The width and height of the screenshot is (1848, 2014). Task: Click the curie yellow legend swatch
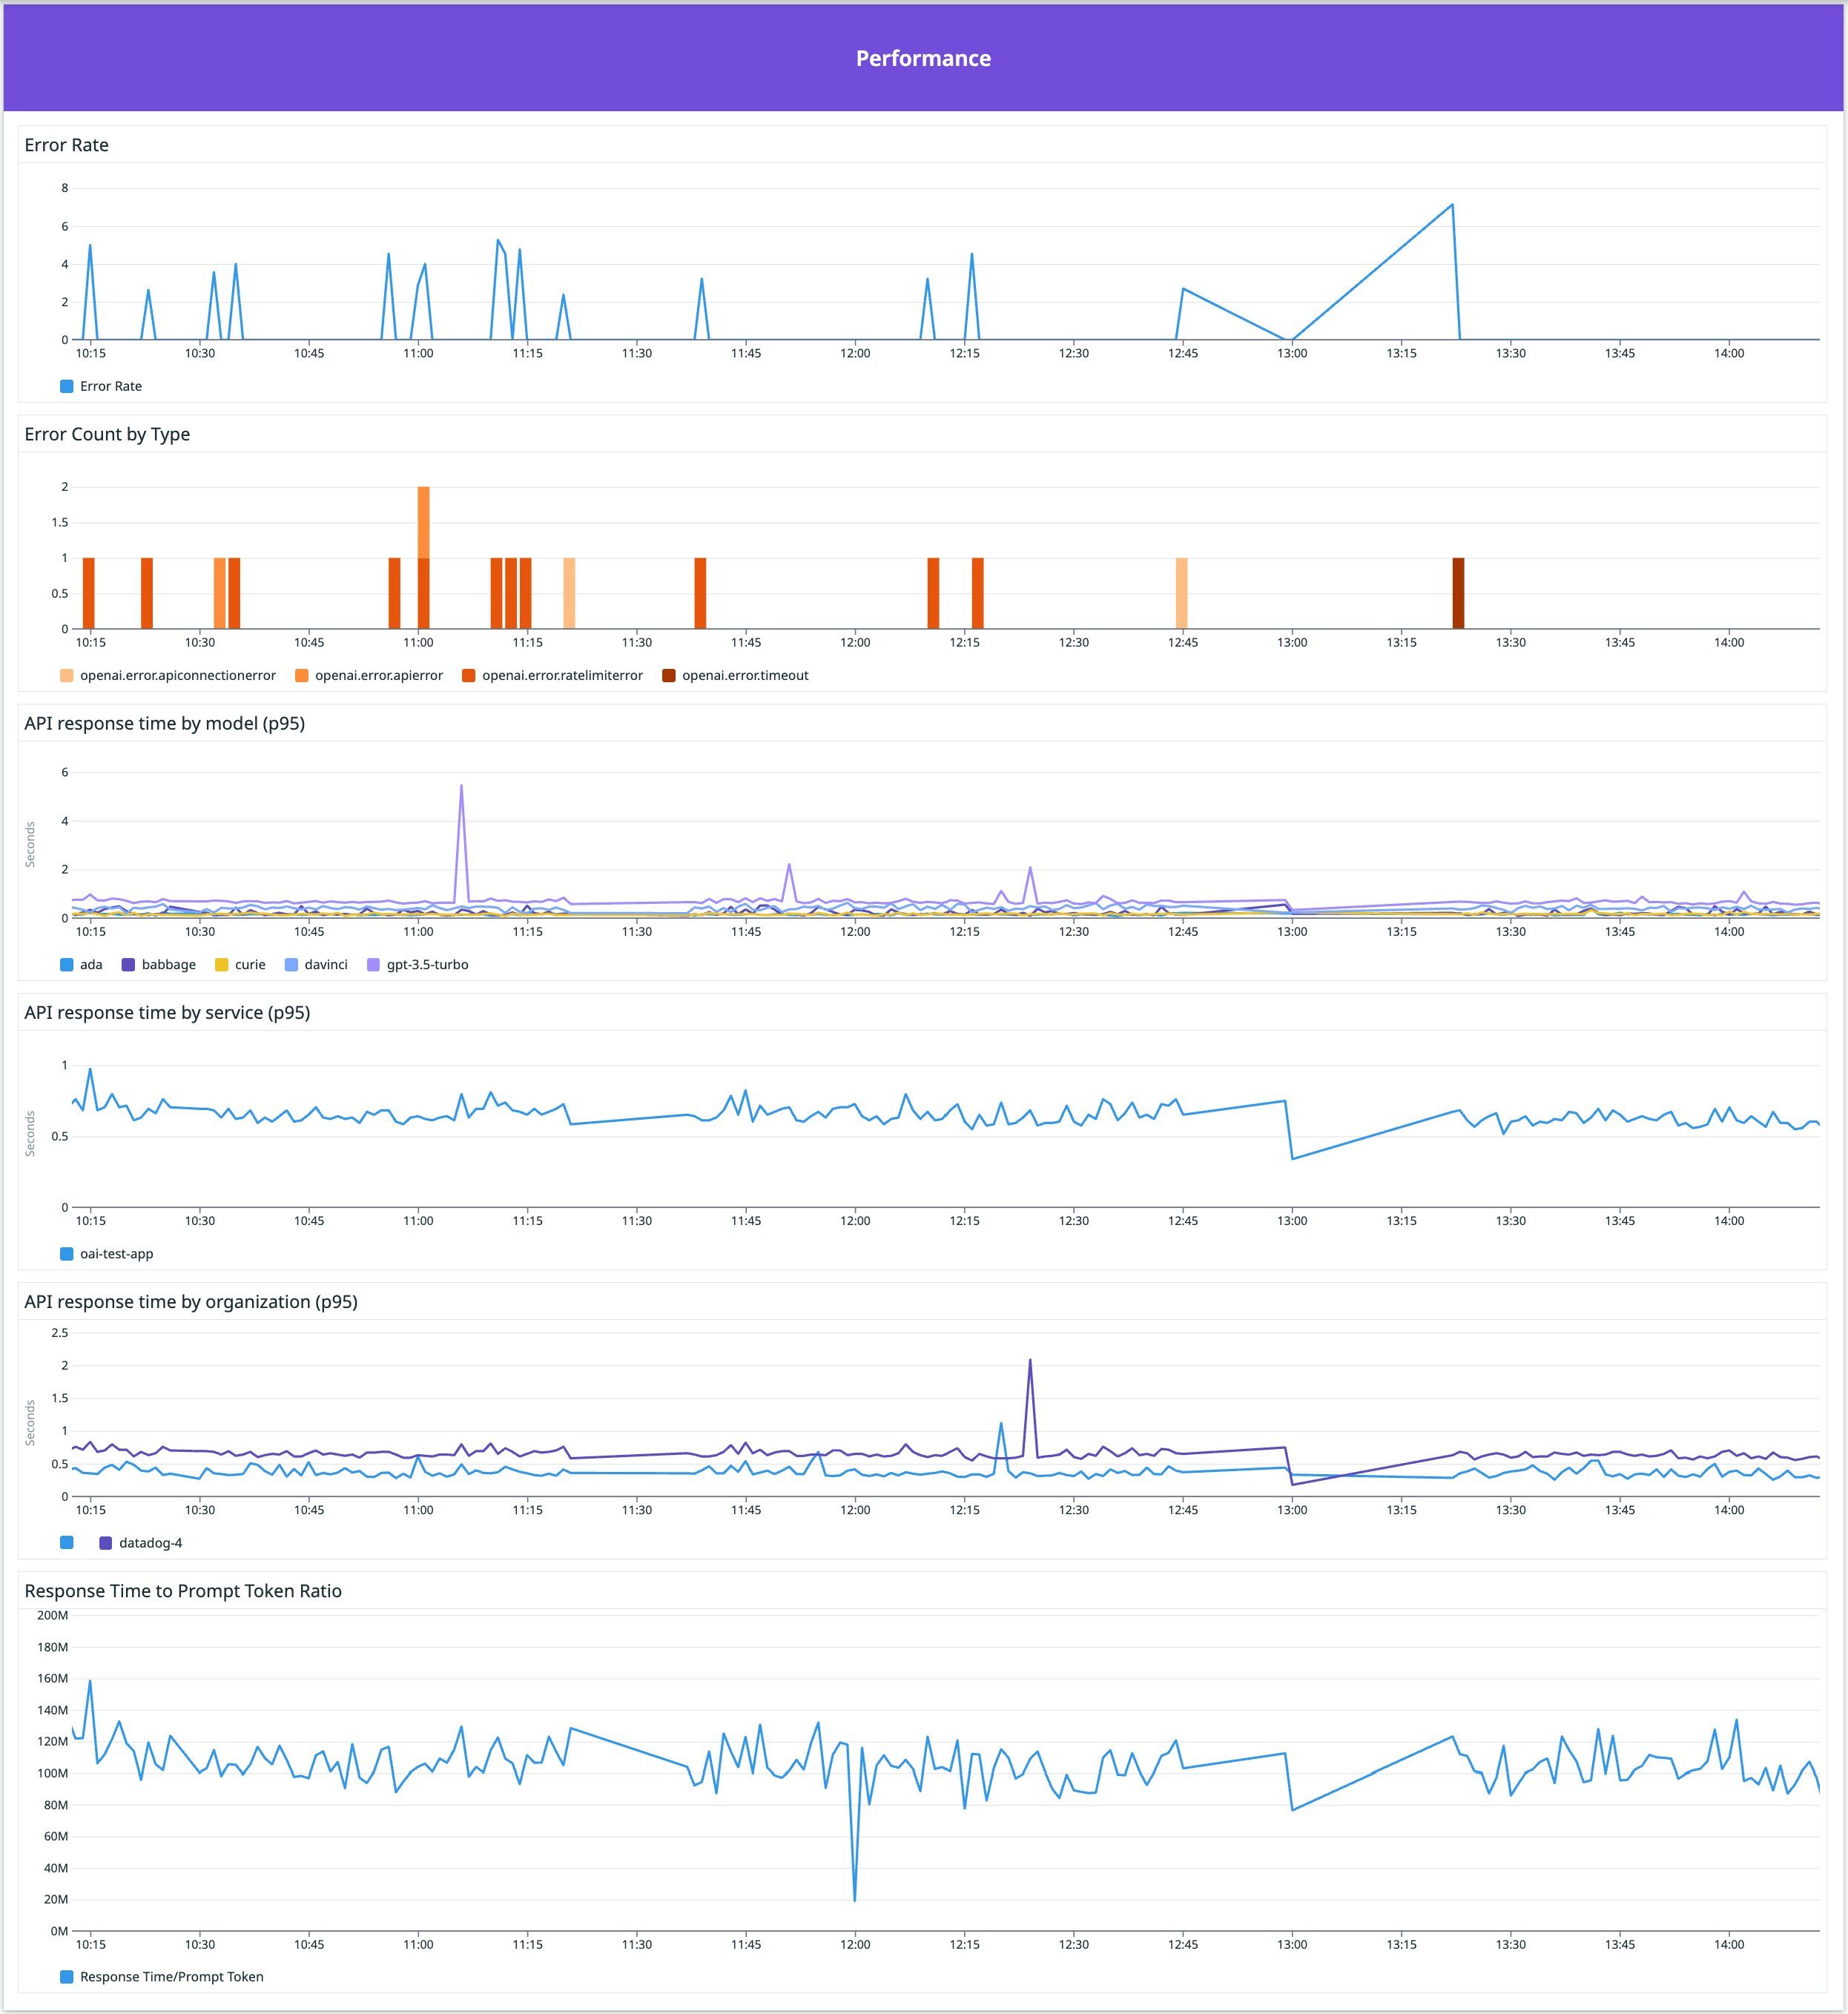click(x=222, y=964)
